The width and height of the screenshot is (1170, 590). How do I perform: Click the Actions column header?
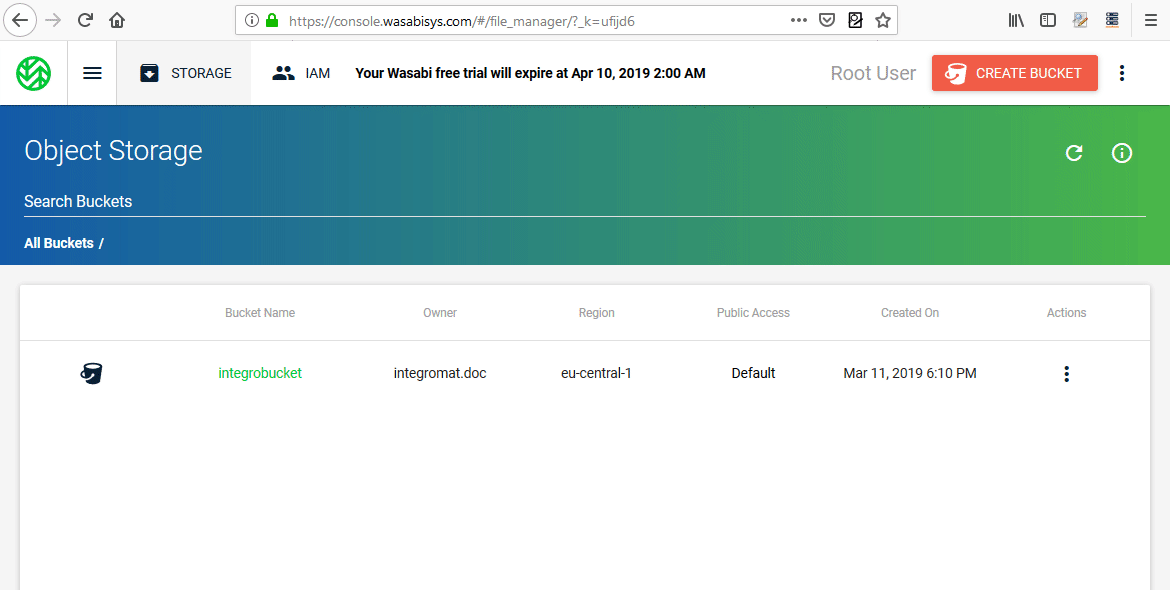click(x=1066, y=313)
